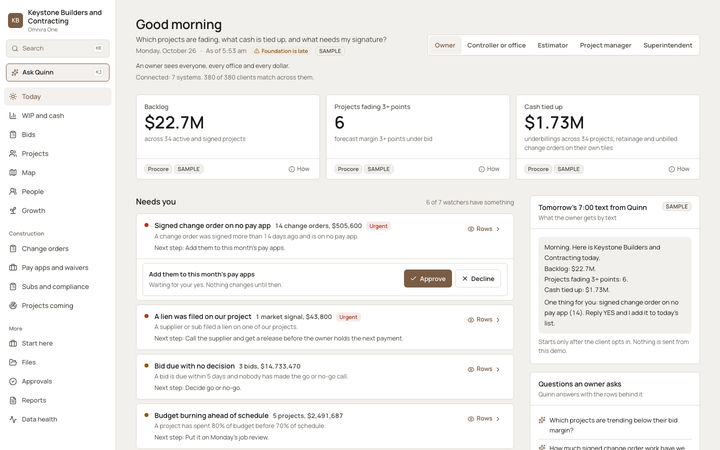
Task: Click the eye icon on Signed change order row
Action: coord(470,229)
